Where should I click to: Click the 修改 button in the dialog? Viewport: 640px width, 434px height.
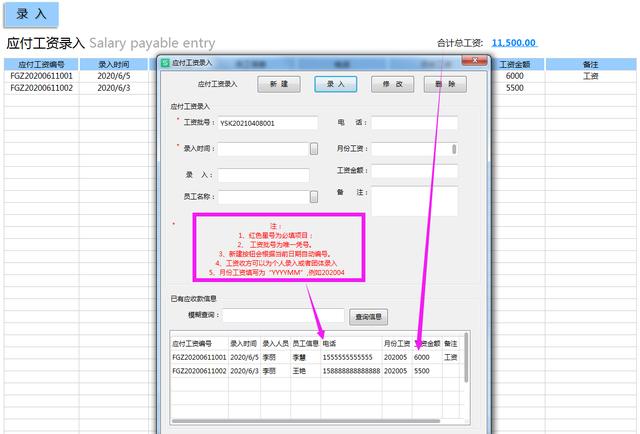pyautogui.click(x=393, y=84)
